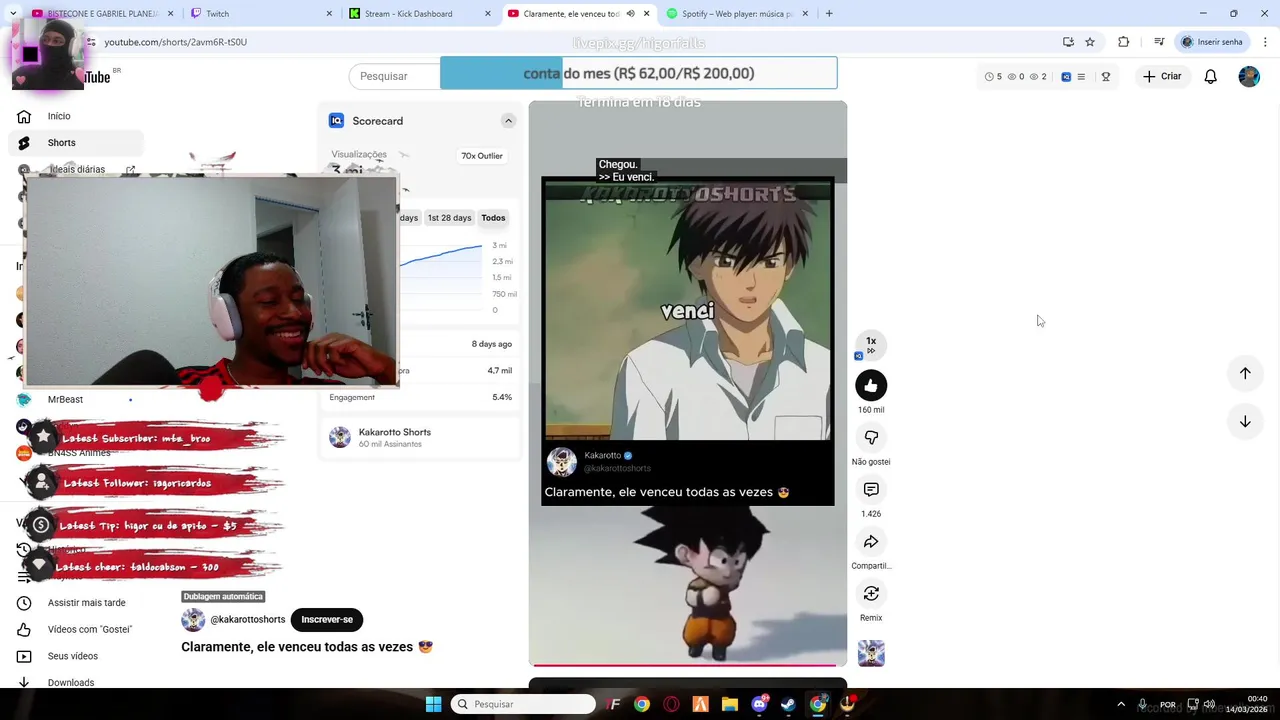
Task: Switch to the Spotify Web player tab
Action: click(x=737, y=13)
